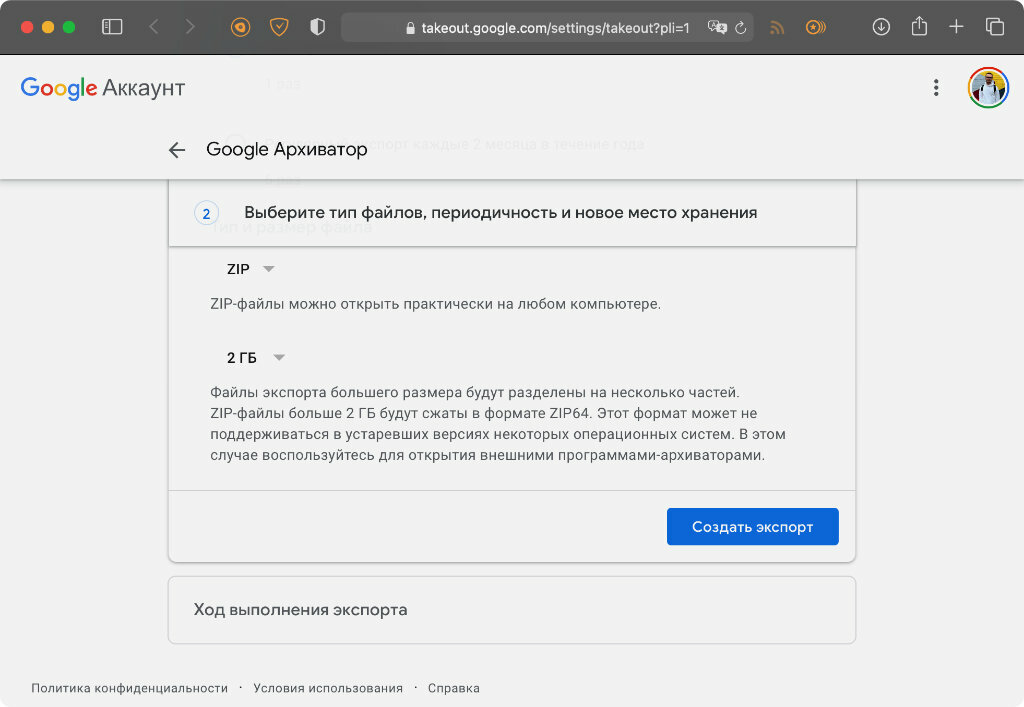Click the Google Аккаунт logo
Image resolution: width=1024 pixels, height=707 pixels.
point(103,87)
